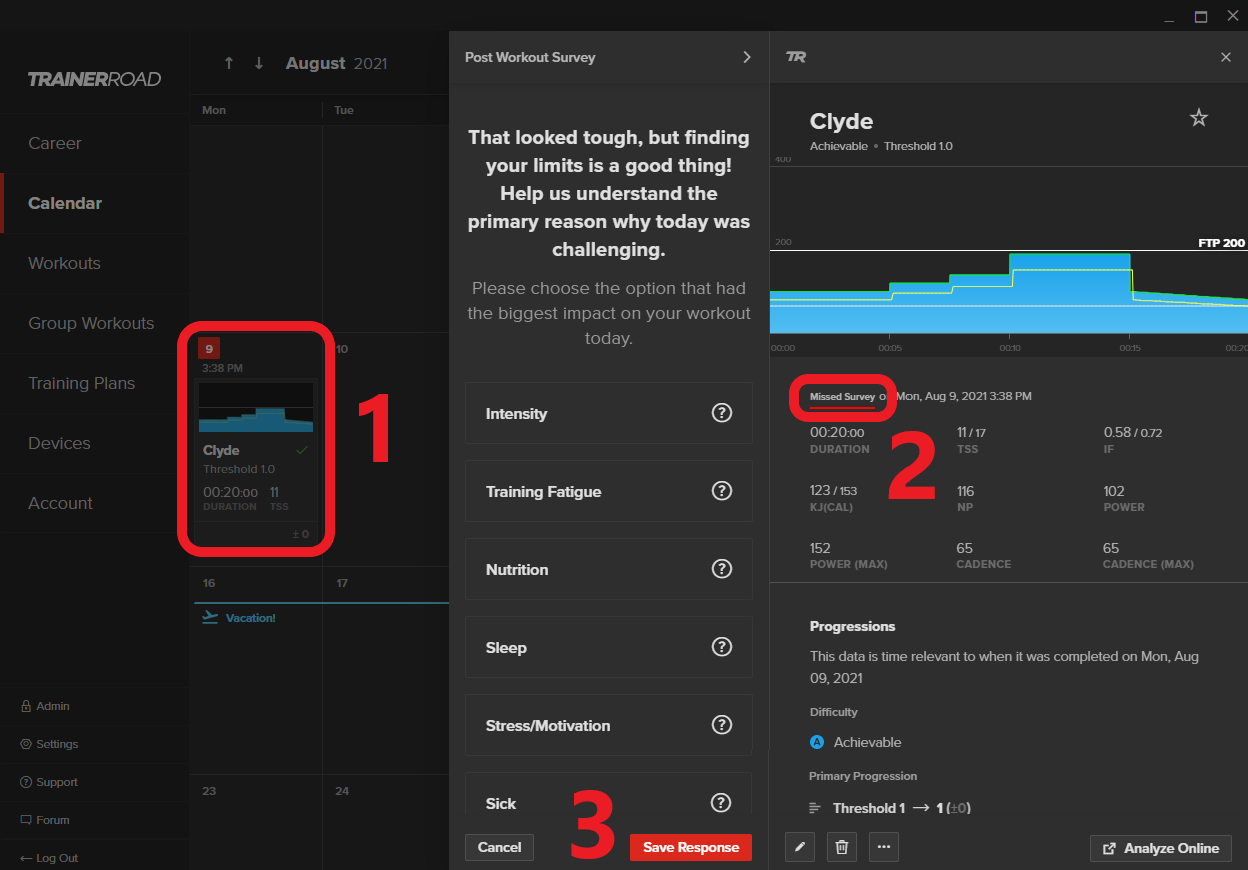
Task: Go to previous month with up arrow
Action: (229, 63)
